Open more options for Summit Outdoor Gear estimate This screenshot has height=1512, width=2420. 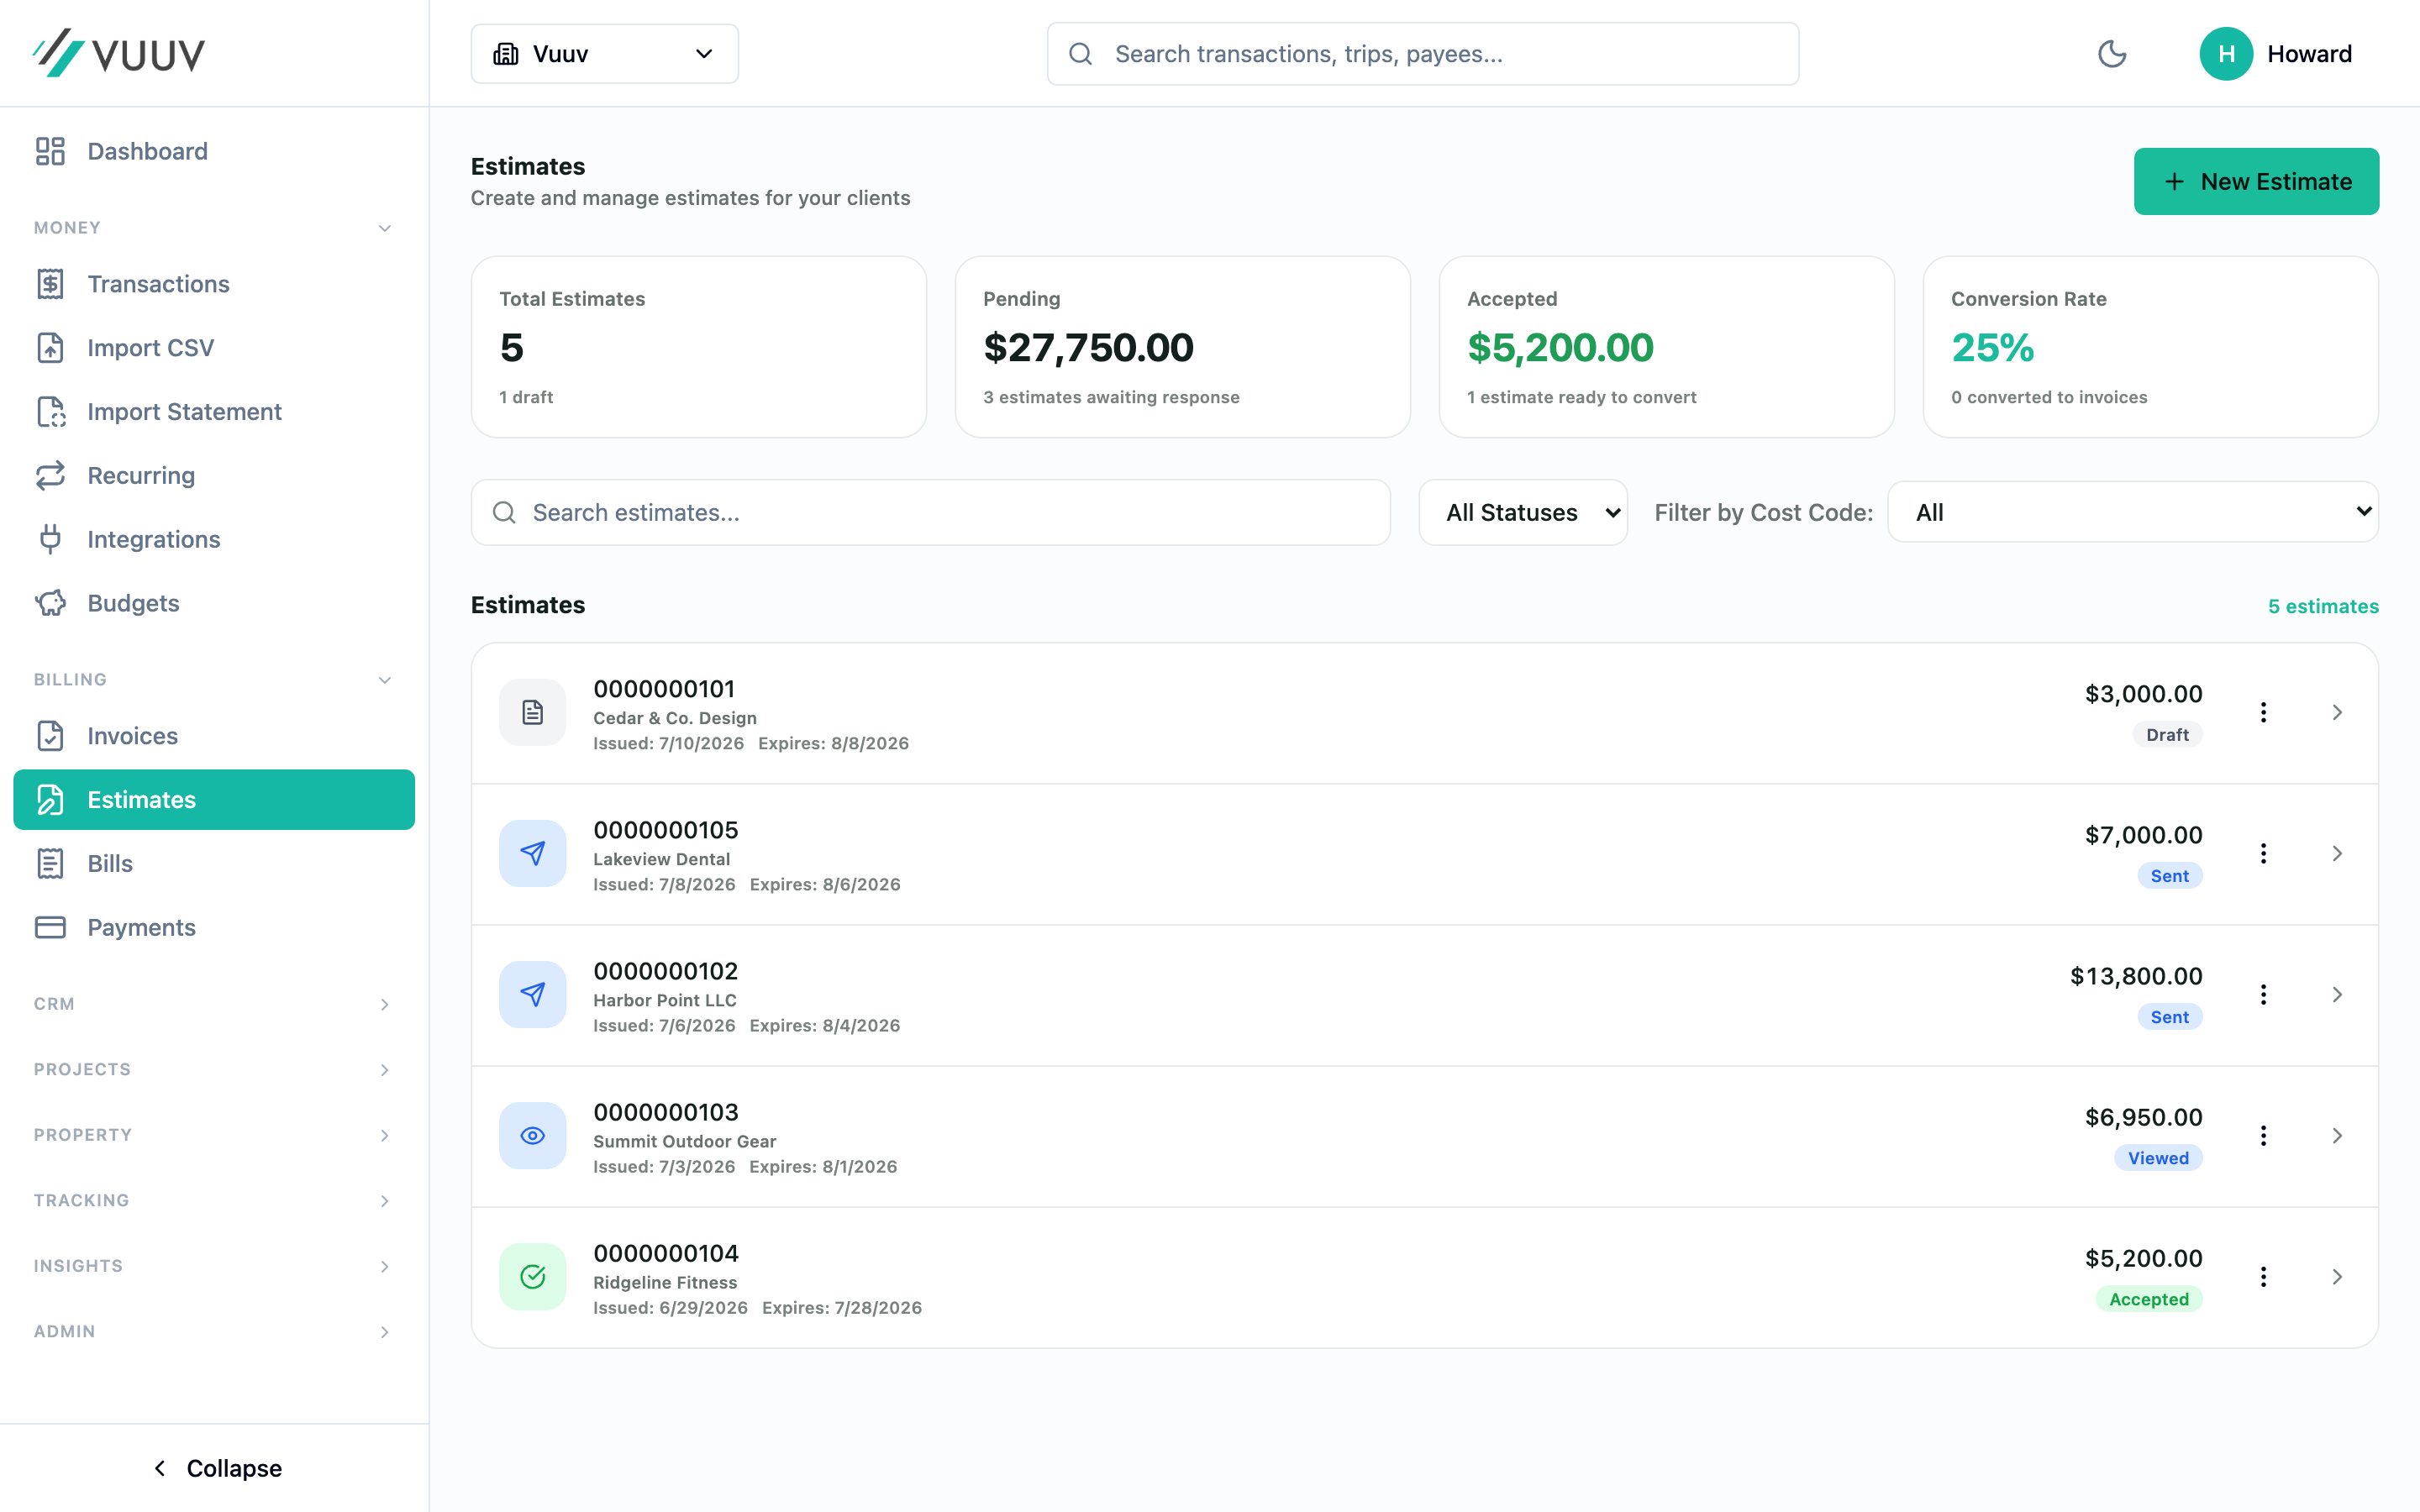pyautogui.click(x=2263, y=1135)
